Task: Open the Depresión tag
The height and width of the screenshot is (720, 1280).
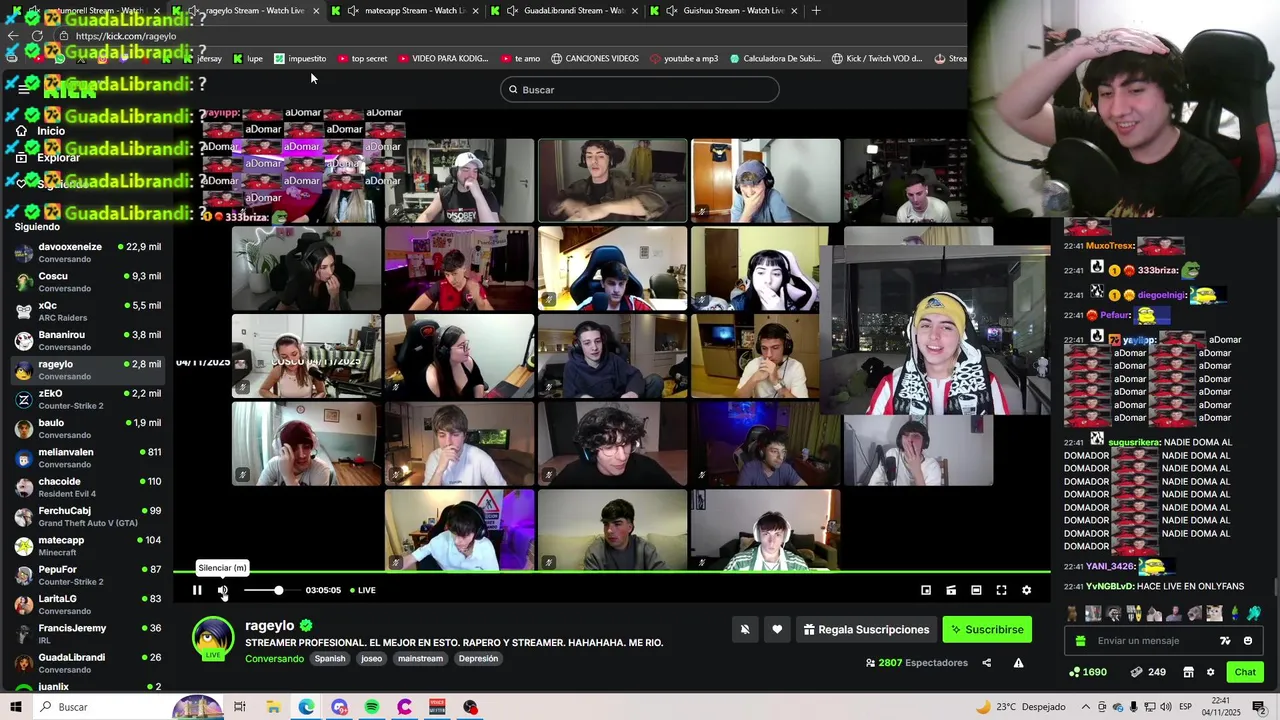Action: point(478,659)
